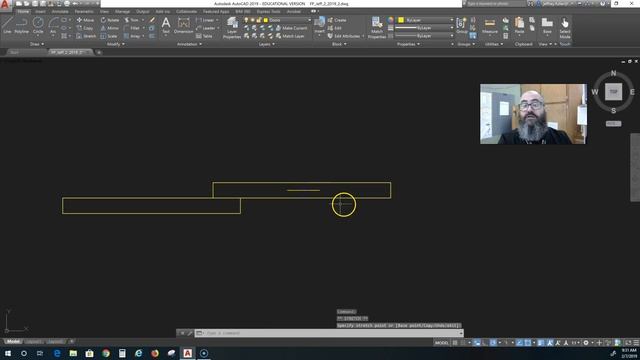Open AutoCAD application menu logo
Viewport: 640px width, 360px height.
coord(5,5)
